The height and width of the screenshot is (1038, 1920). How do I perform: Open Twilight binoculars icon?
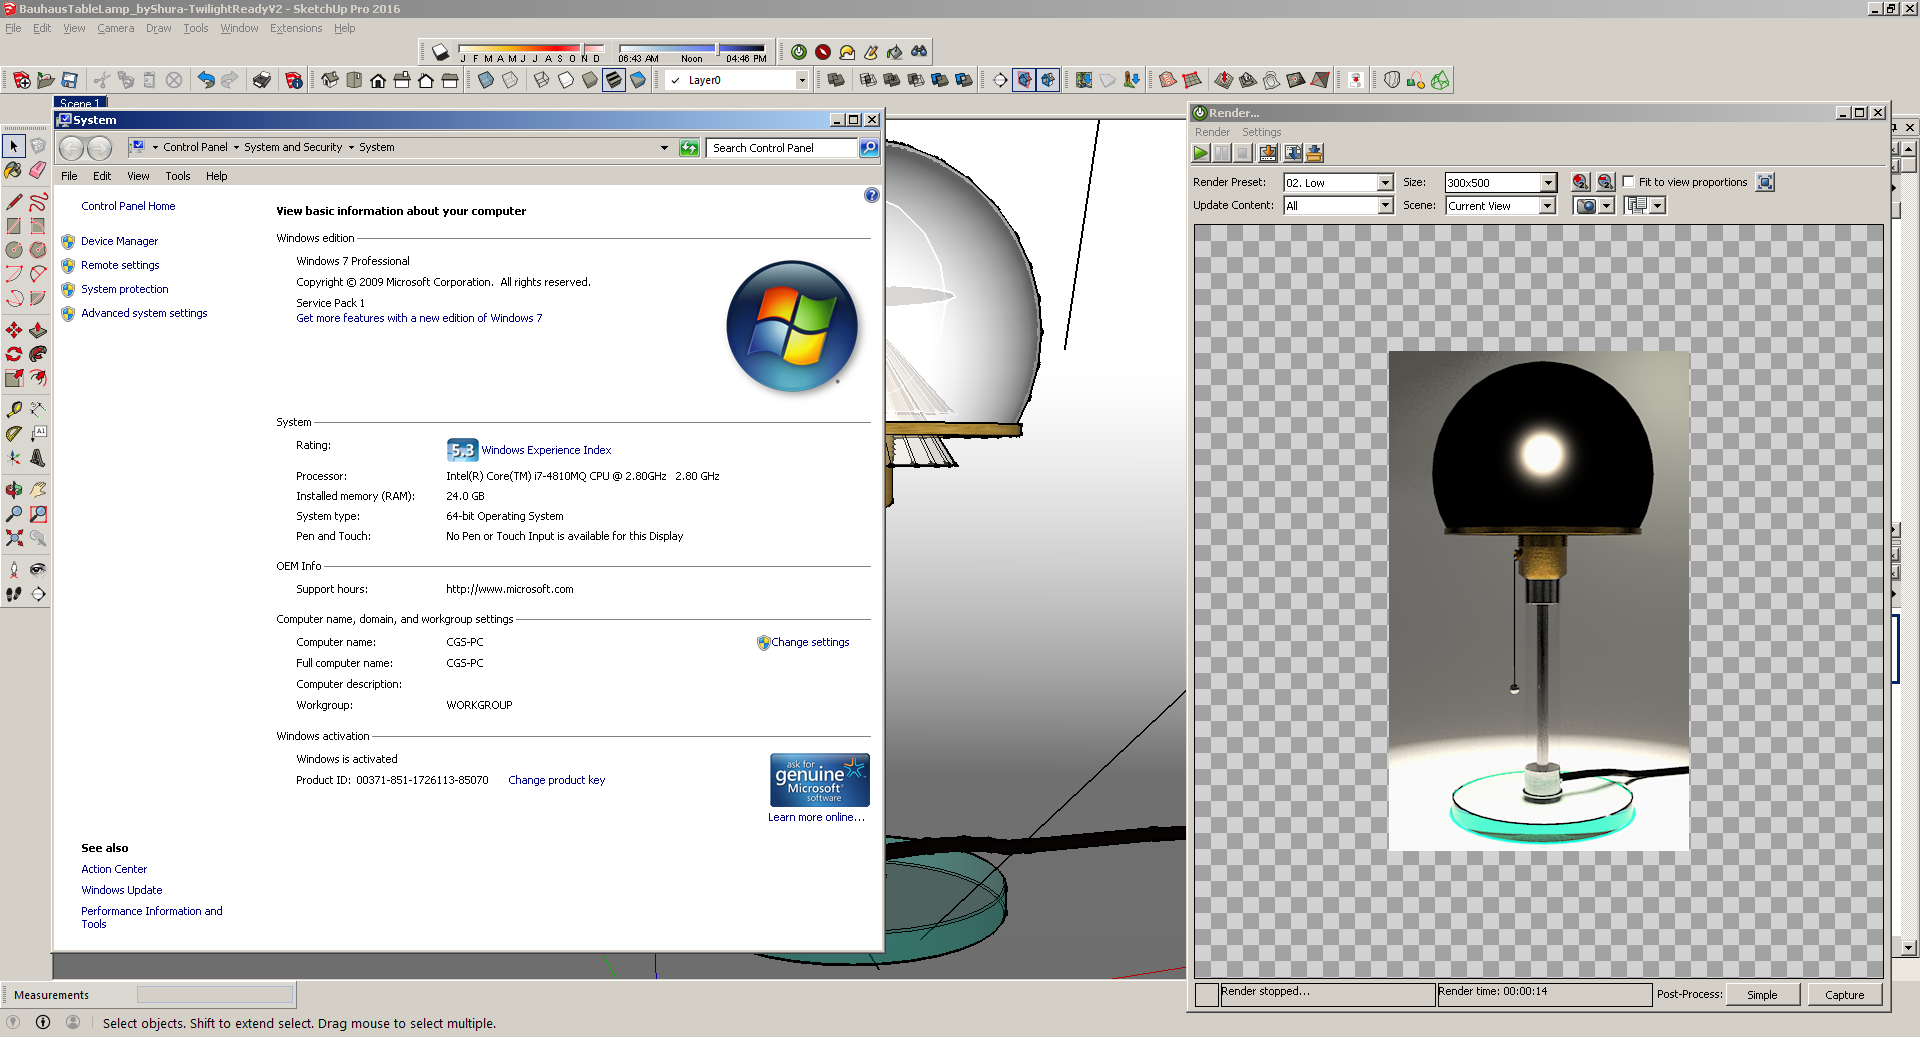tap(919, 52)
